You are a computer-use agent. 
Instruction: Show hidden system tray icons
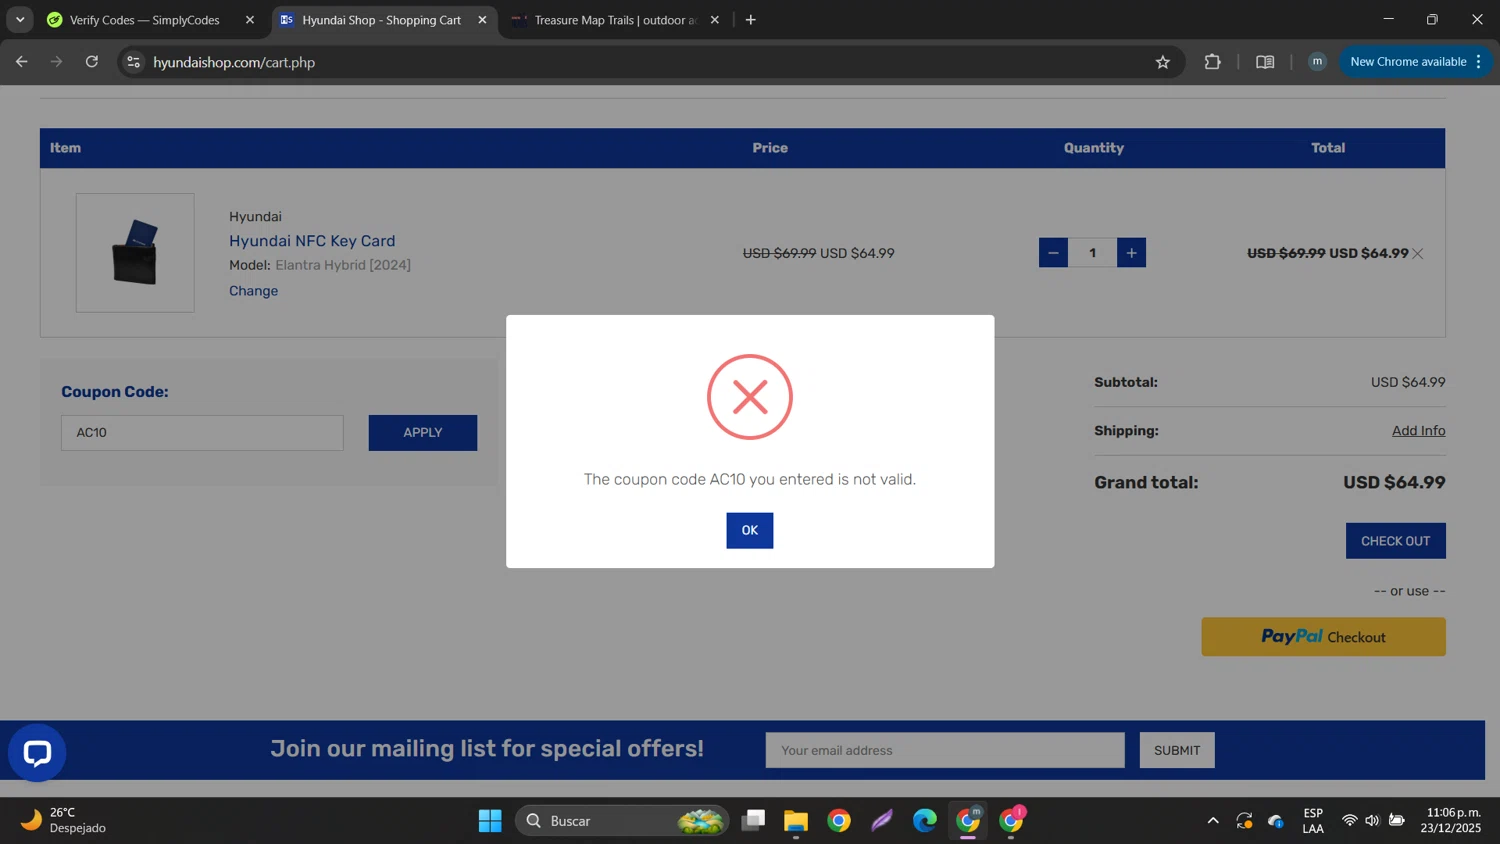click(1213, 821)
